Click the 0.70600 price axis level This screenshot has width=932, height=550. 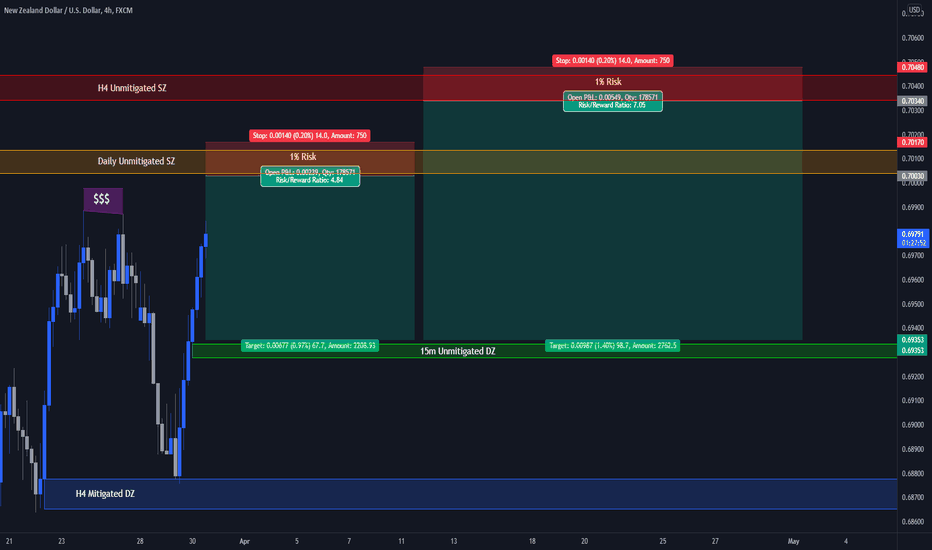[912, 38]
